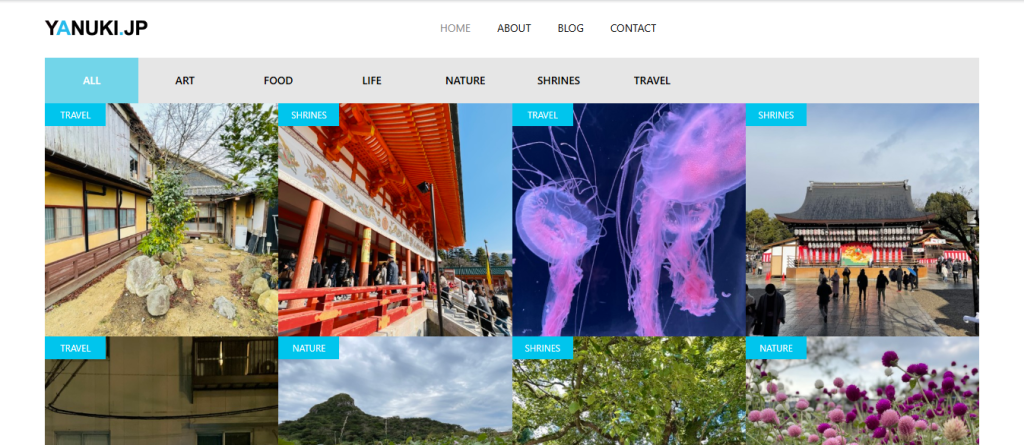The height and width of the screenshot is (445, 1024).
Task: Show only LIFE category posts
Action: tap(371, 81)
